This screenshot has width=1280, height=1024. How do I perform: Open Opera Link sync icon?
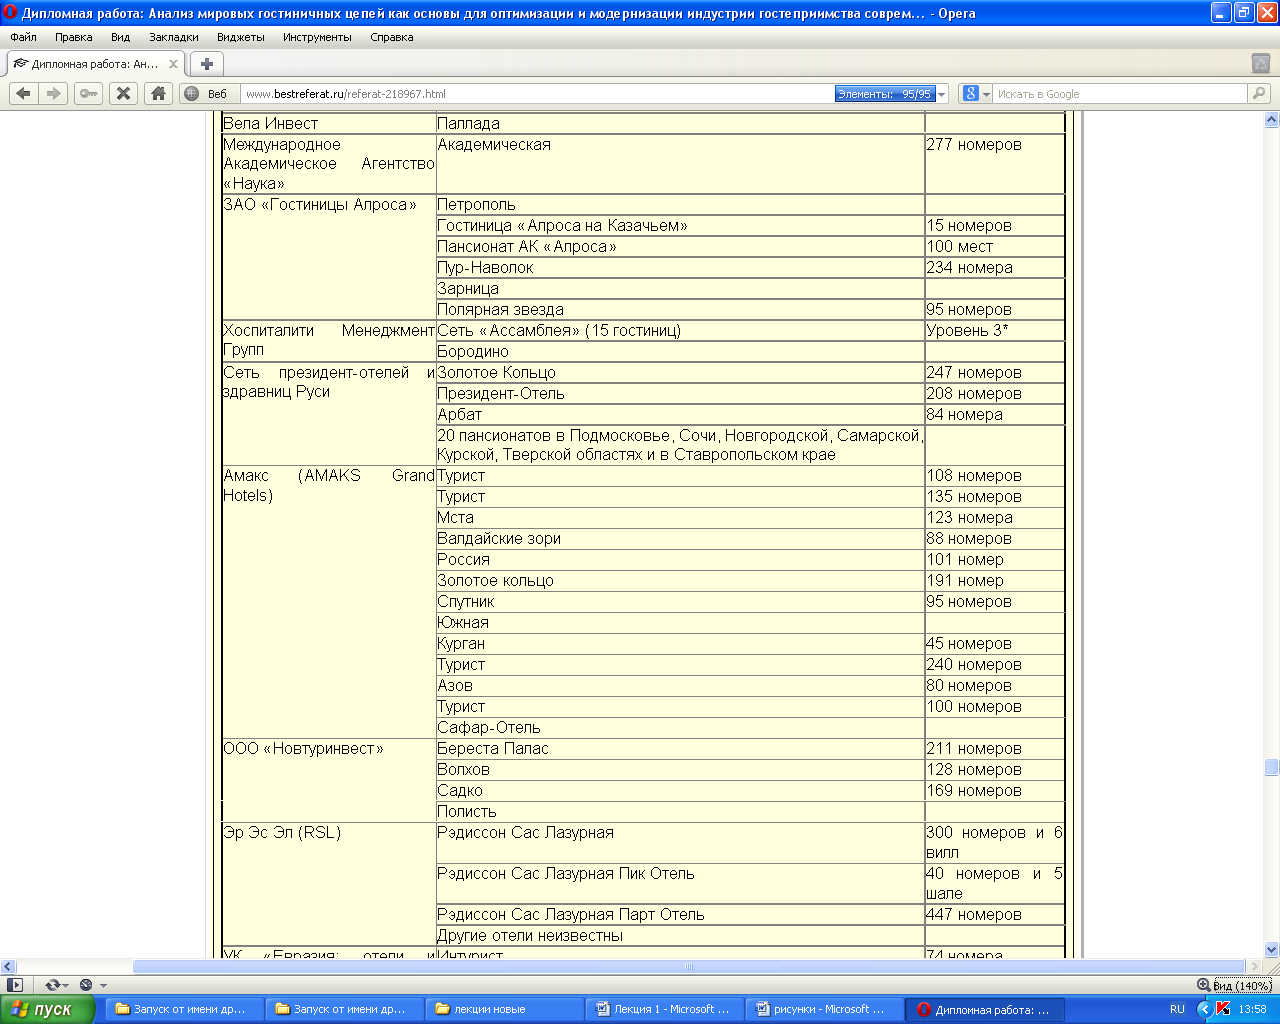coord(51,985)
